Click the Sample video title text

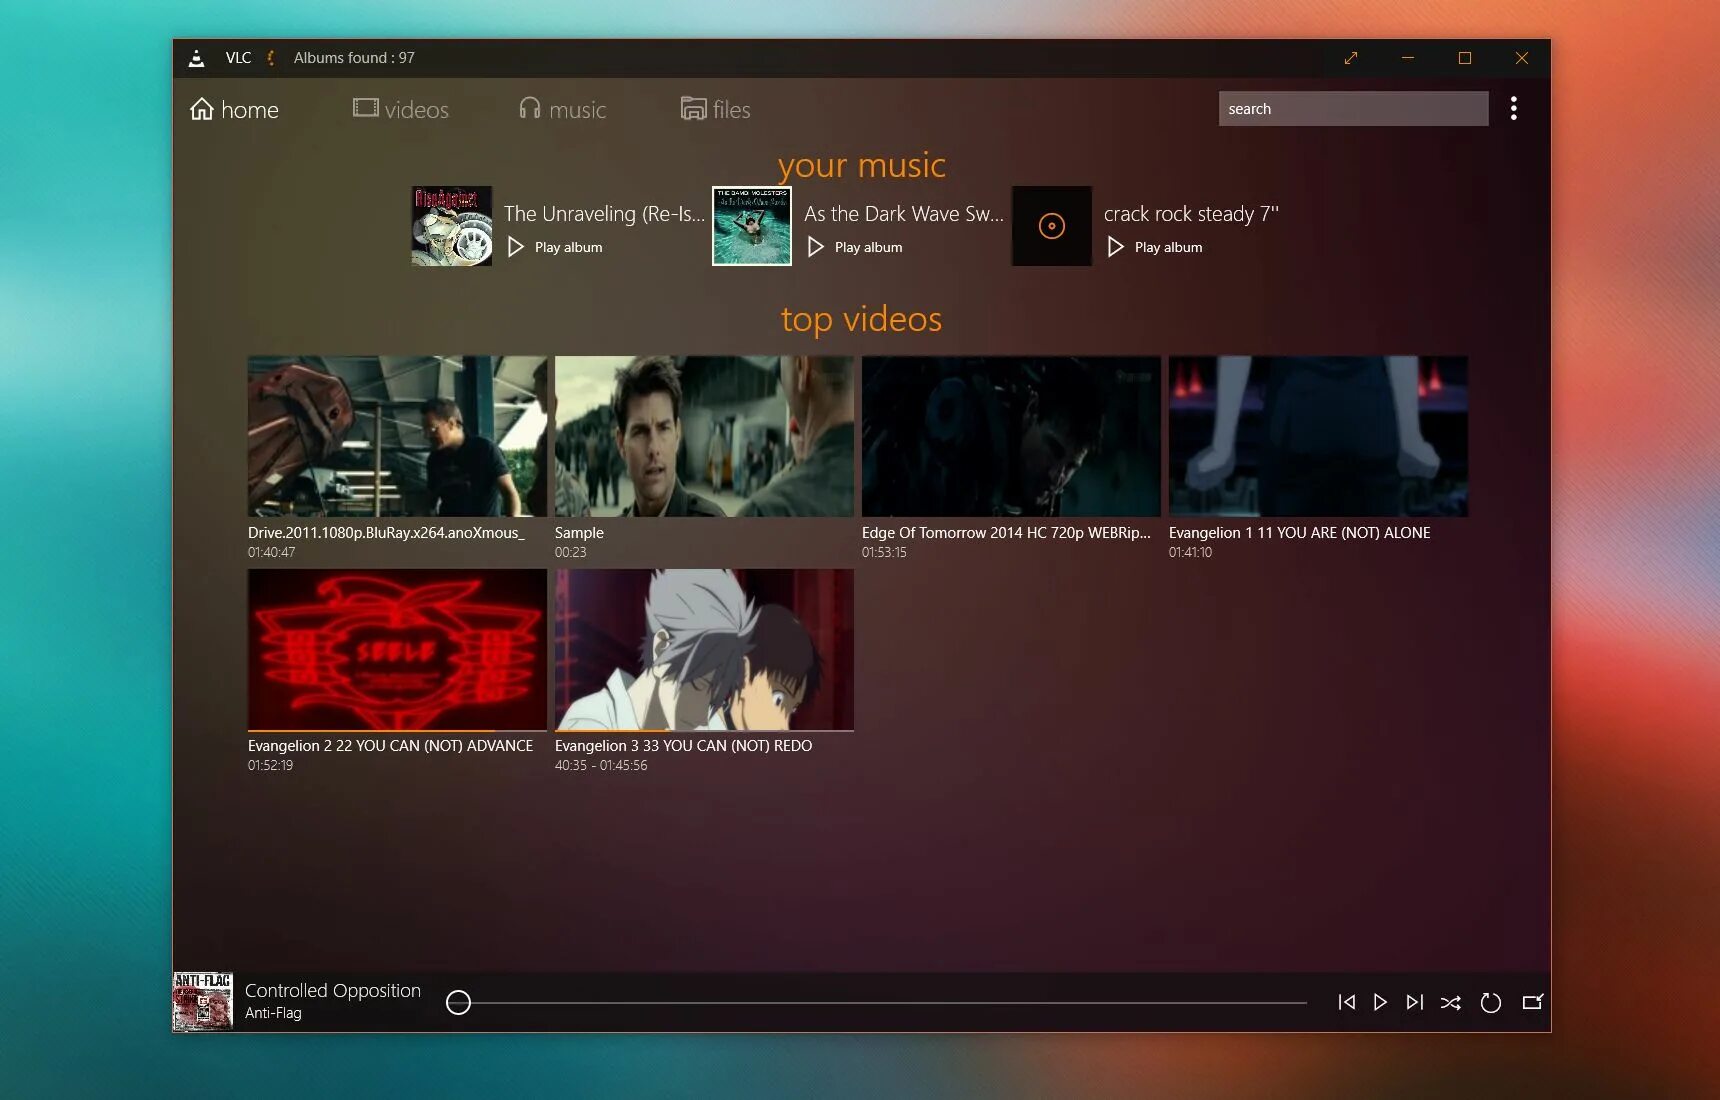pos(579,533)
